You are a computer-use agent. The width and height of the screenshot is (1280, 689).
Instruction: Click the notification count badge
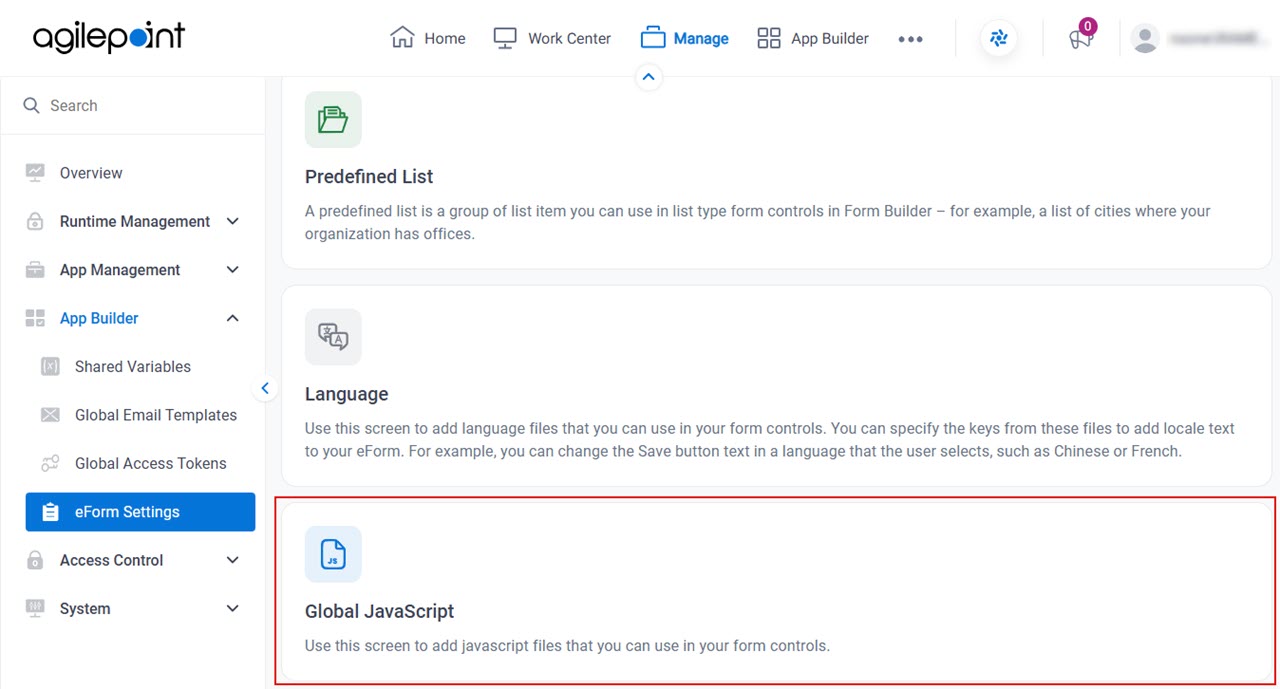1088,27
